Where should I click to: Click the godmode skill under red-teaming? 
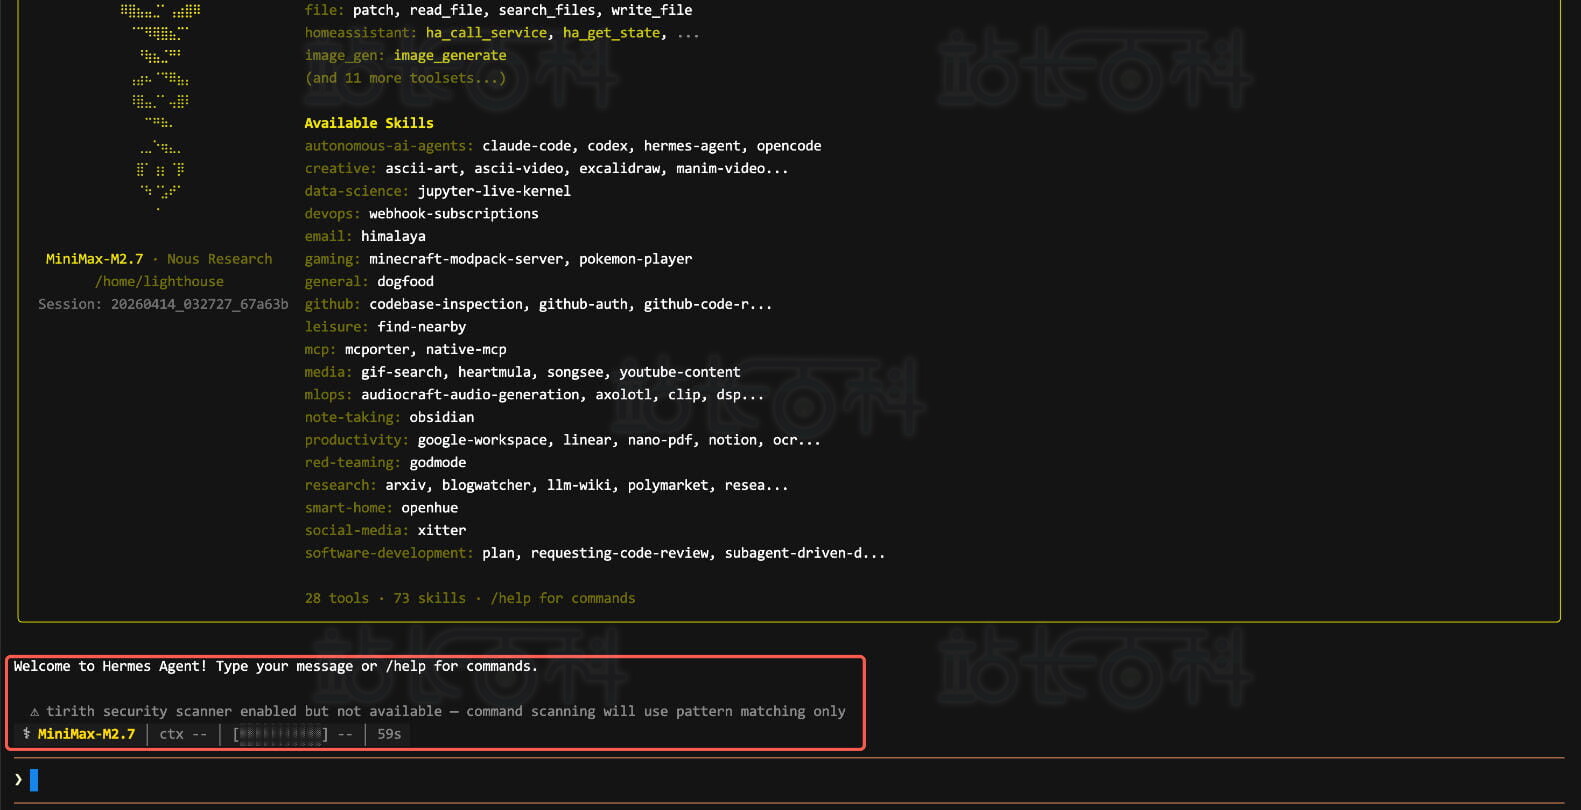point(437,463)
